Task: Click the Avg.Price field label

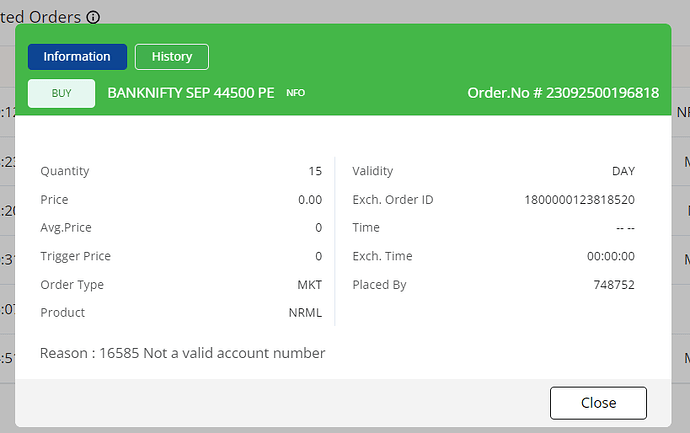Action: point(66,228)
